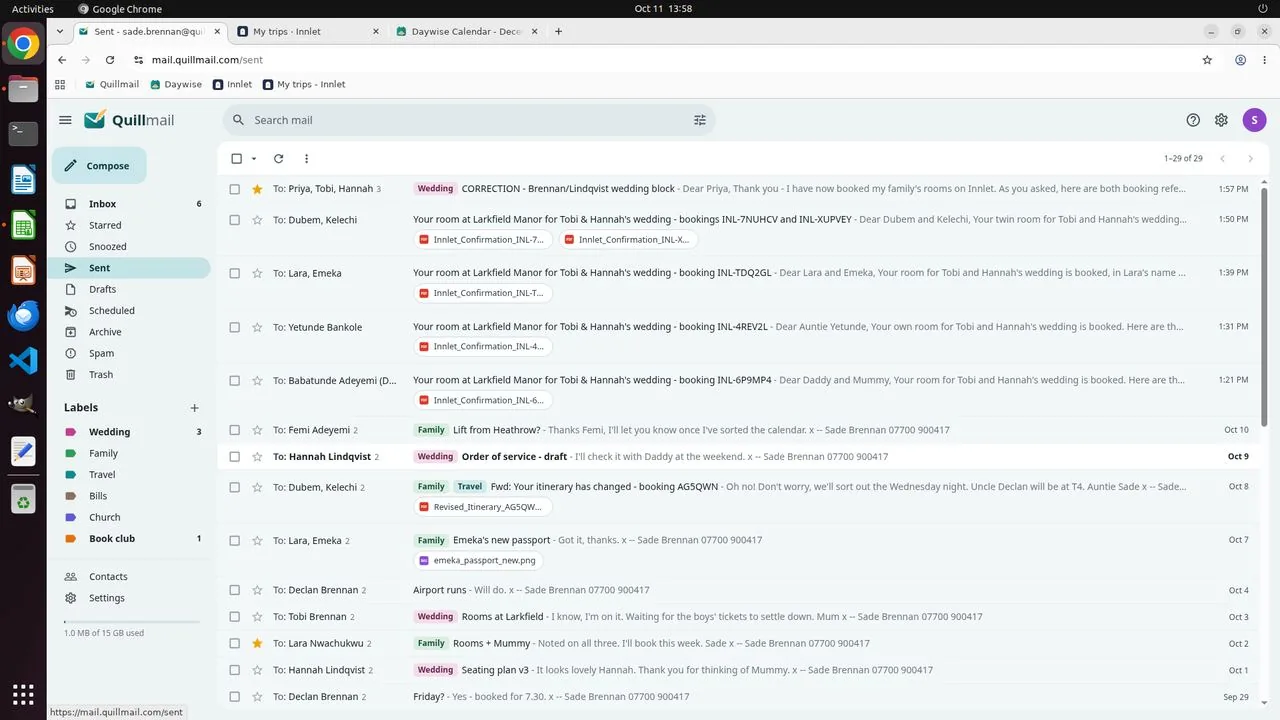
Task: Open the Friday? email to Declan Brennan
Action: [738, 696]
